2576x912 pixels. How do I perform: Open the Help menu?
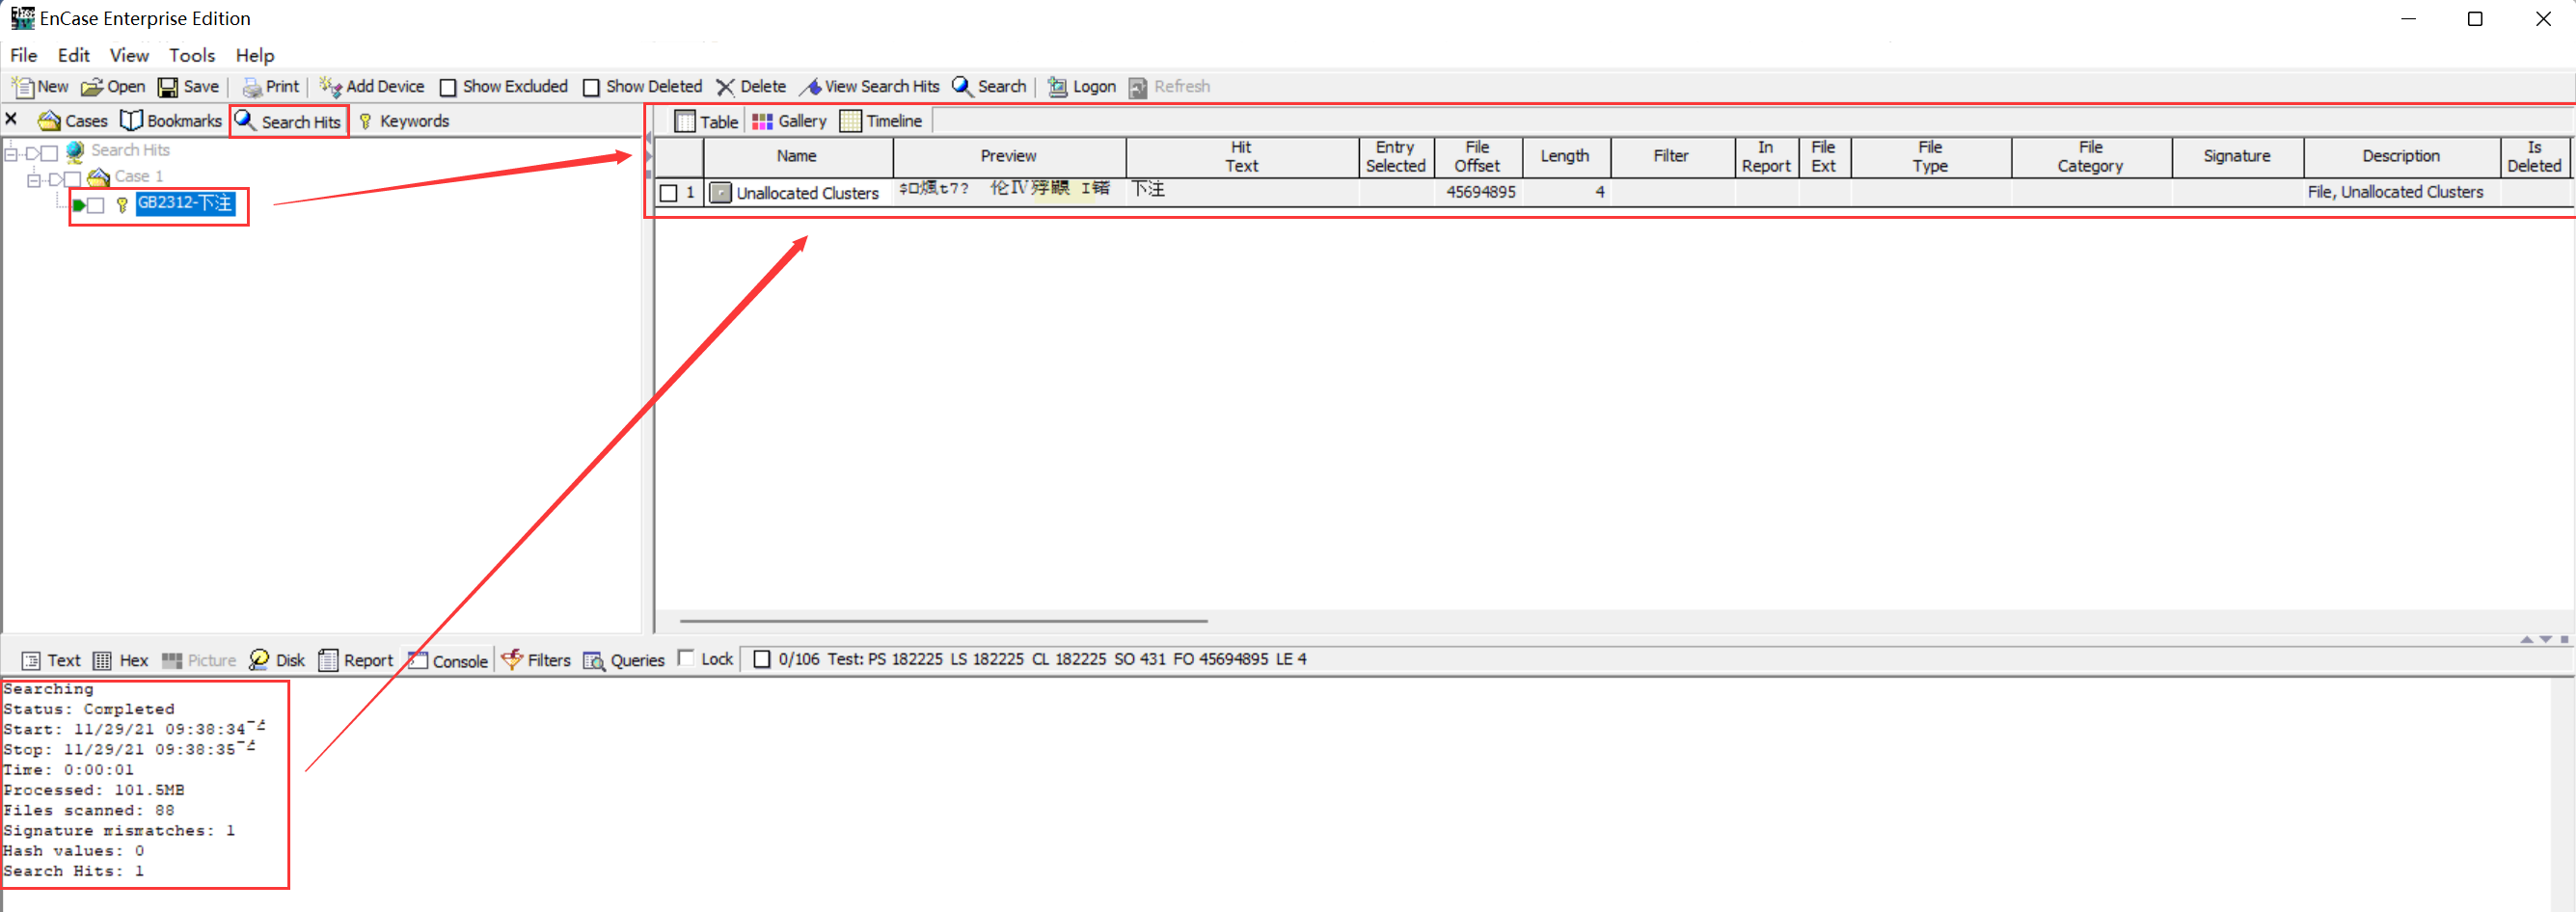[255, 55]
